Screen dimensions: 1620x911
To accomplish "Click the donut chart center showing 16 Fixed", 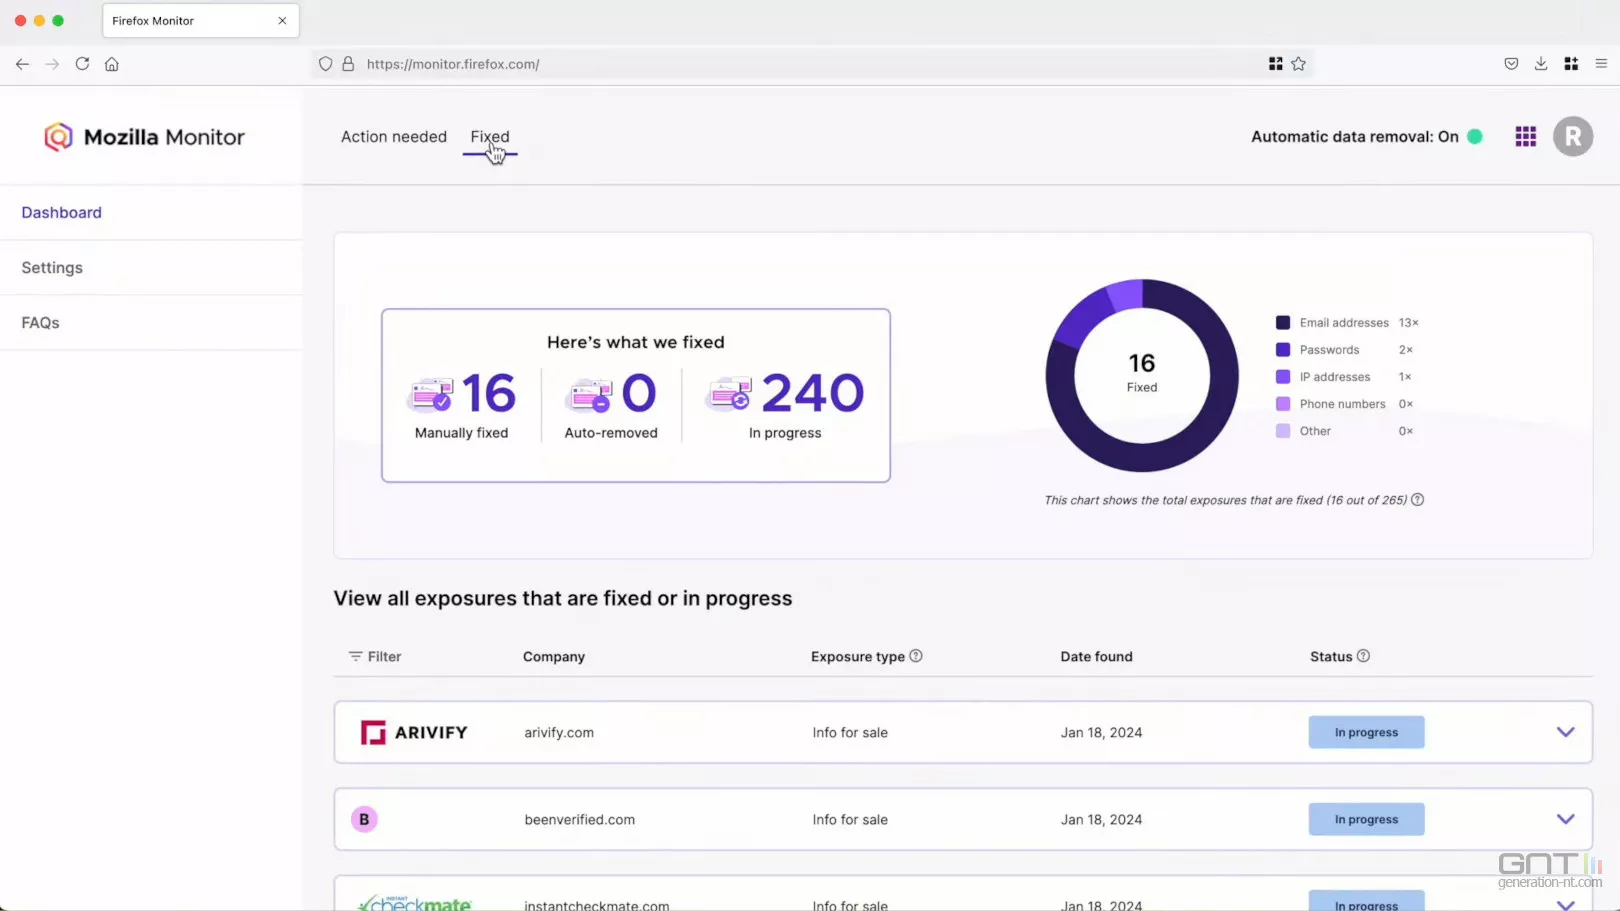I will click(x=1142, y=374).
